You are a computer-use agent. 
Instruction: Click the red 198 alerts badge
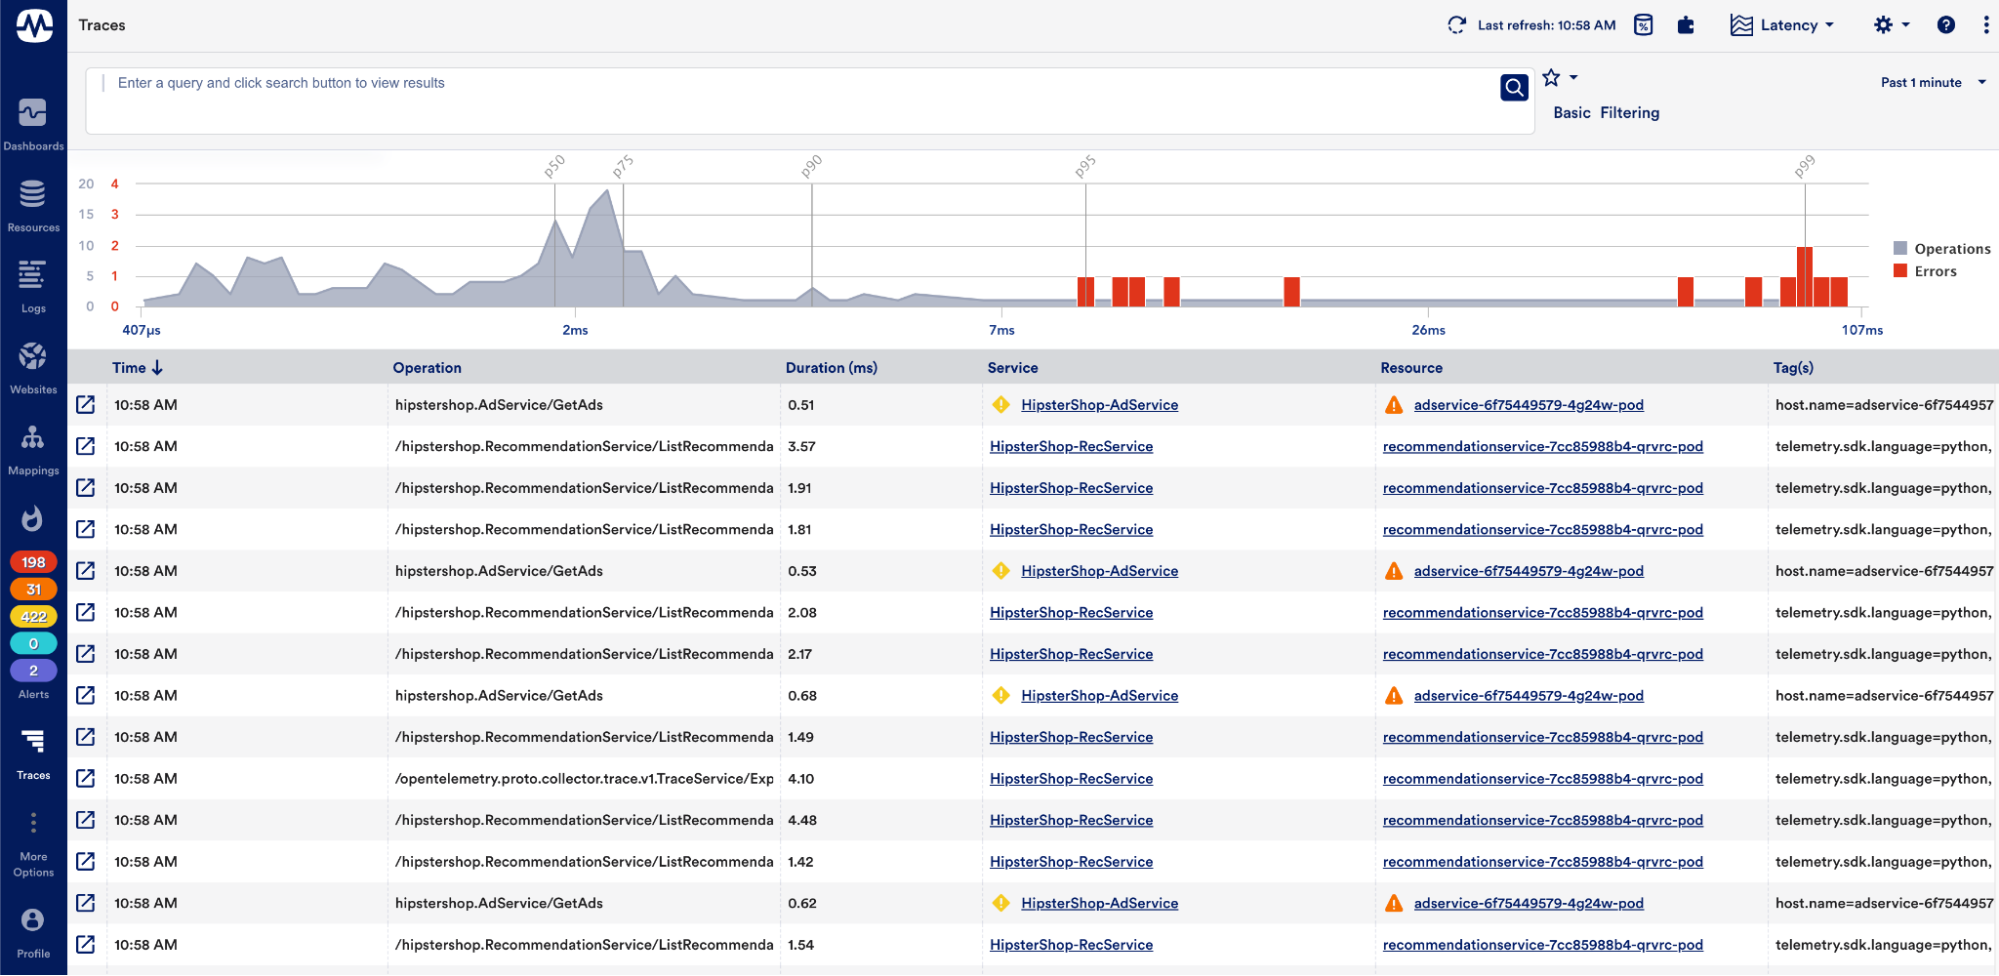pos(33,562)
